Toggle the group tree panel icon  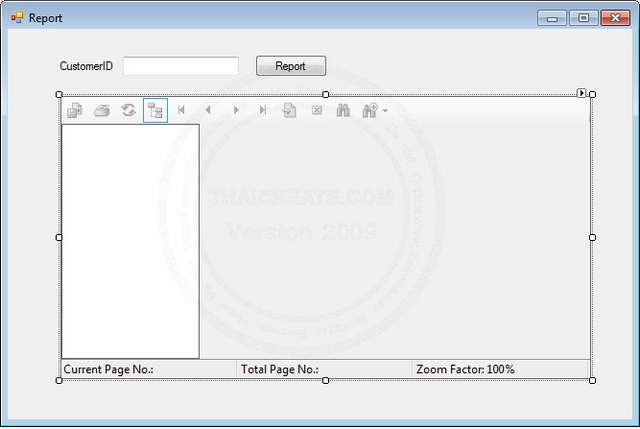point(156,110)
